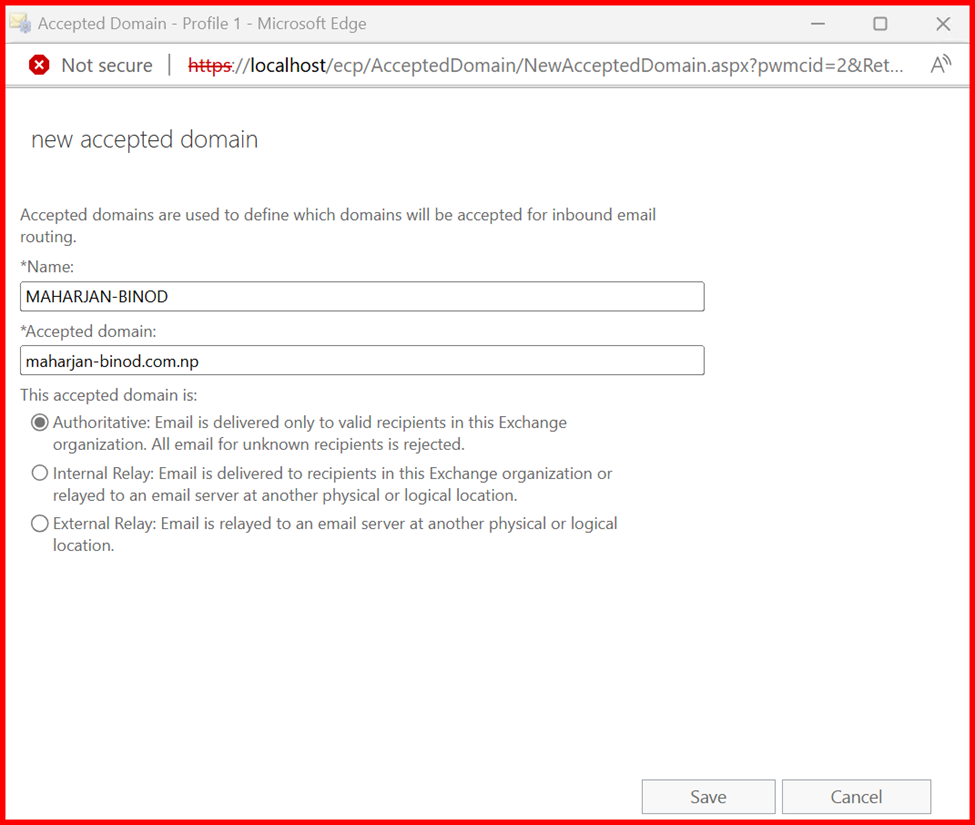Click the red Not secure warning icon

click(39, 65)
